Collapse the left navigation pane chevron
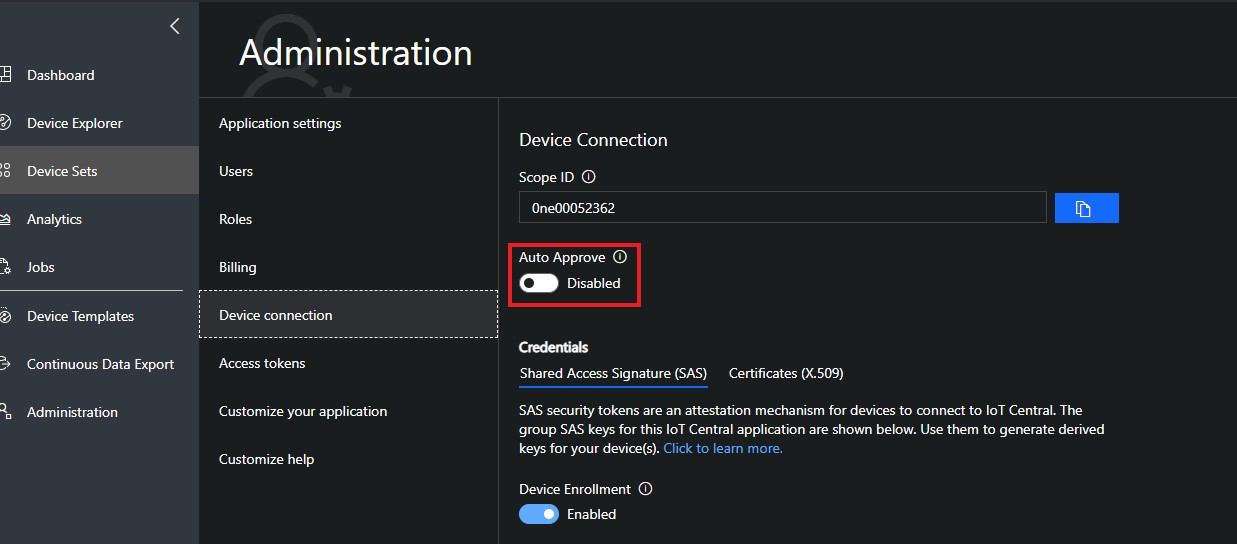Viewport: 1237px width, 544px height. (x=175, y=27)
